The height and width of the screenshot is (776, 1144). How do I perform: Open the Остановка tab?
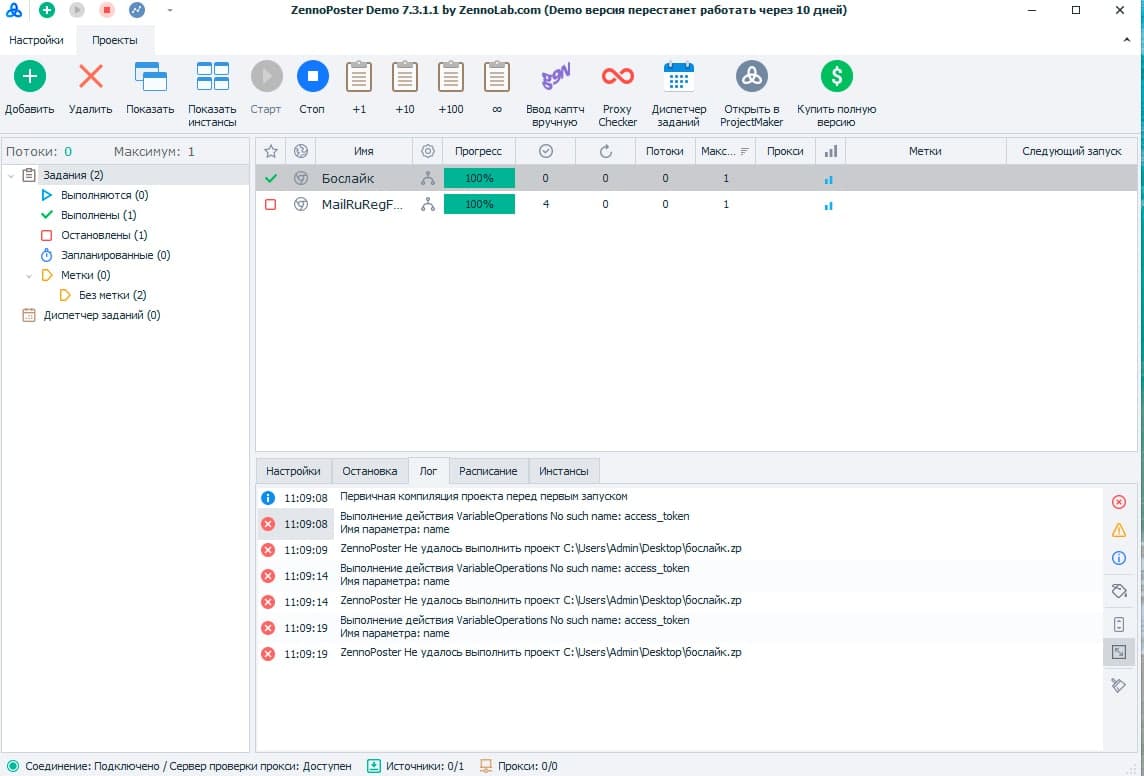point(370,471)
